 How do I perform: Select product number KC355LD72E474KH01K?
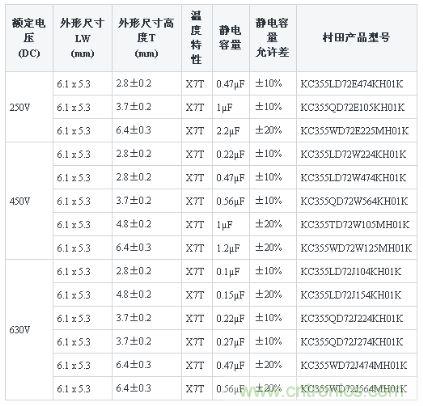point(352,84)
